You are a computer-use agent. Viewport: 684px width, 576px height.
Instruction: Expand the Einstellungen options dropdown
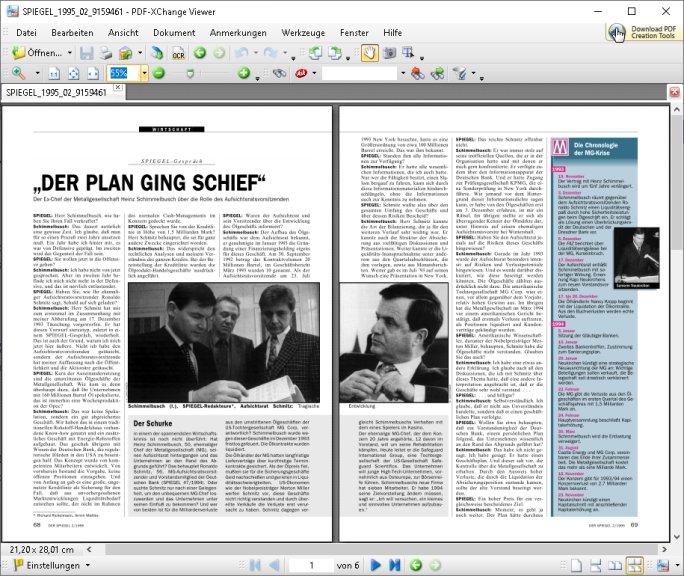(87, 565)
